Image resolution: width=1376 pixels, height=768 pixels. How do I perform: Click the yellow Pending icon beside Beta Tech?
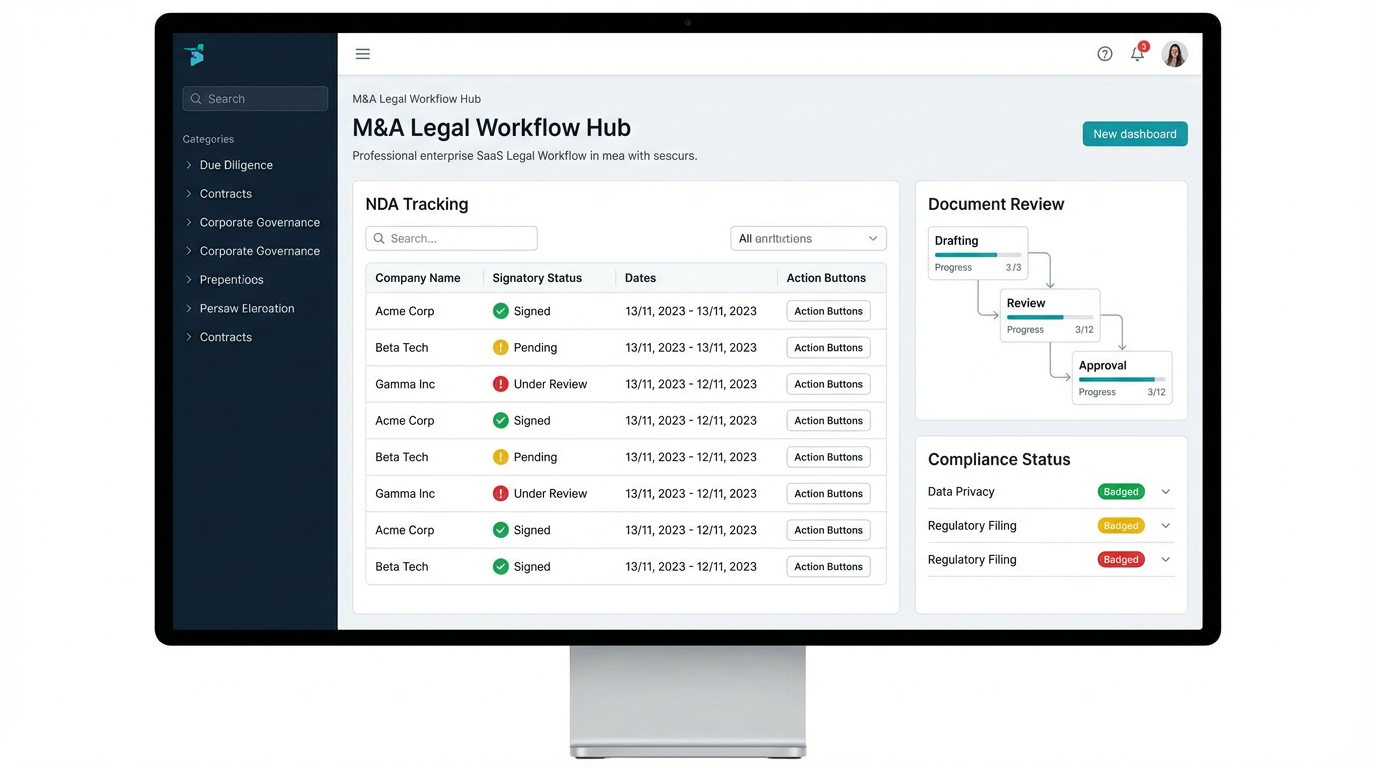500,347
